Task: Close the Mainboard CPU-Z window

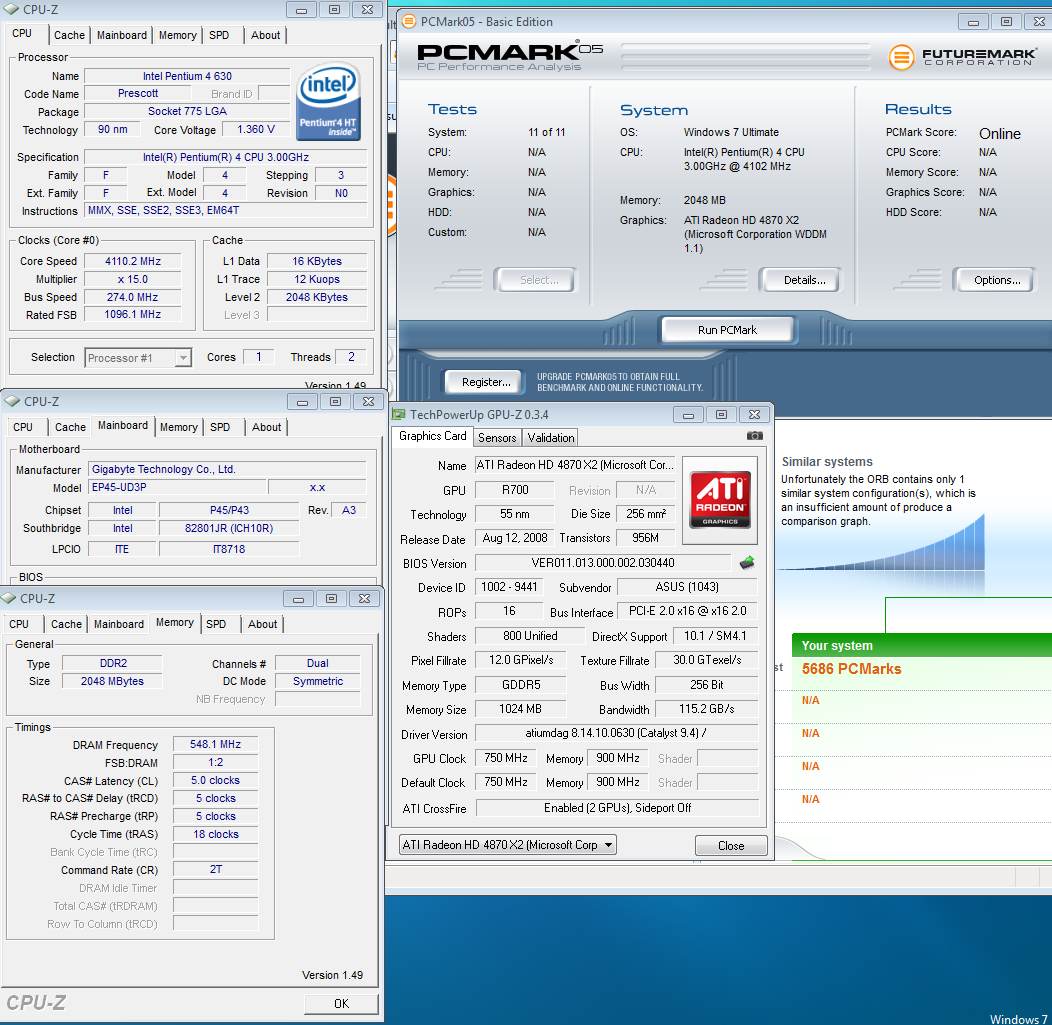Action: click(x=368, y=401)
